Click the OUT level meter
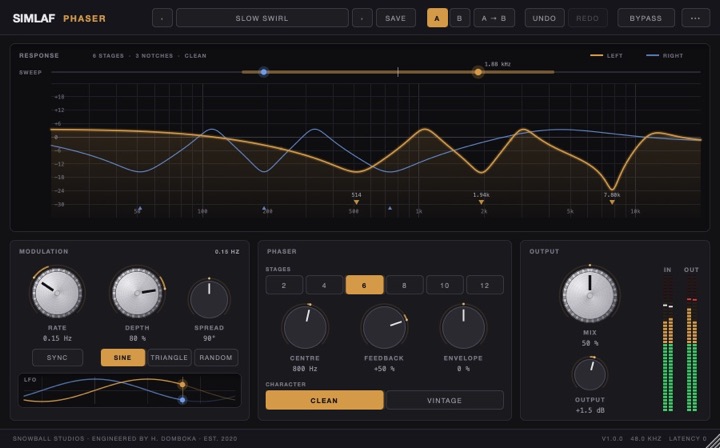Image resolution: width=720 pixels, height=448 pixels. (x=692, y=343)
